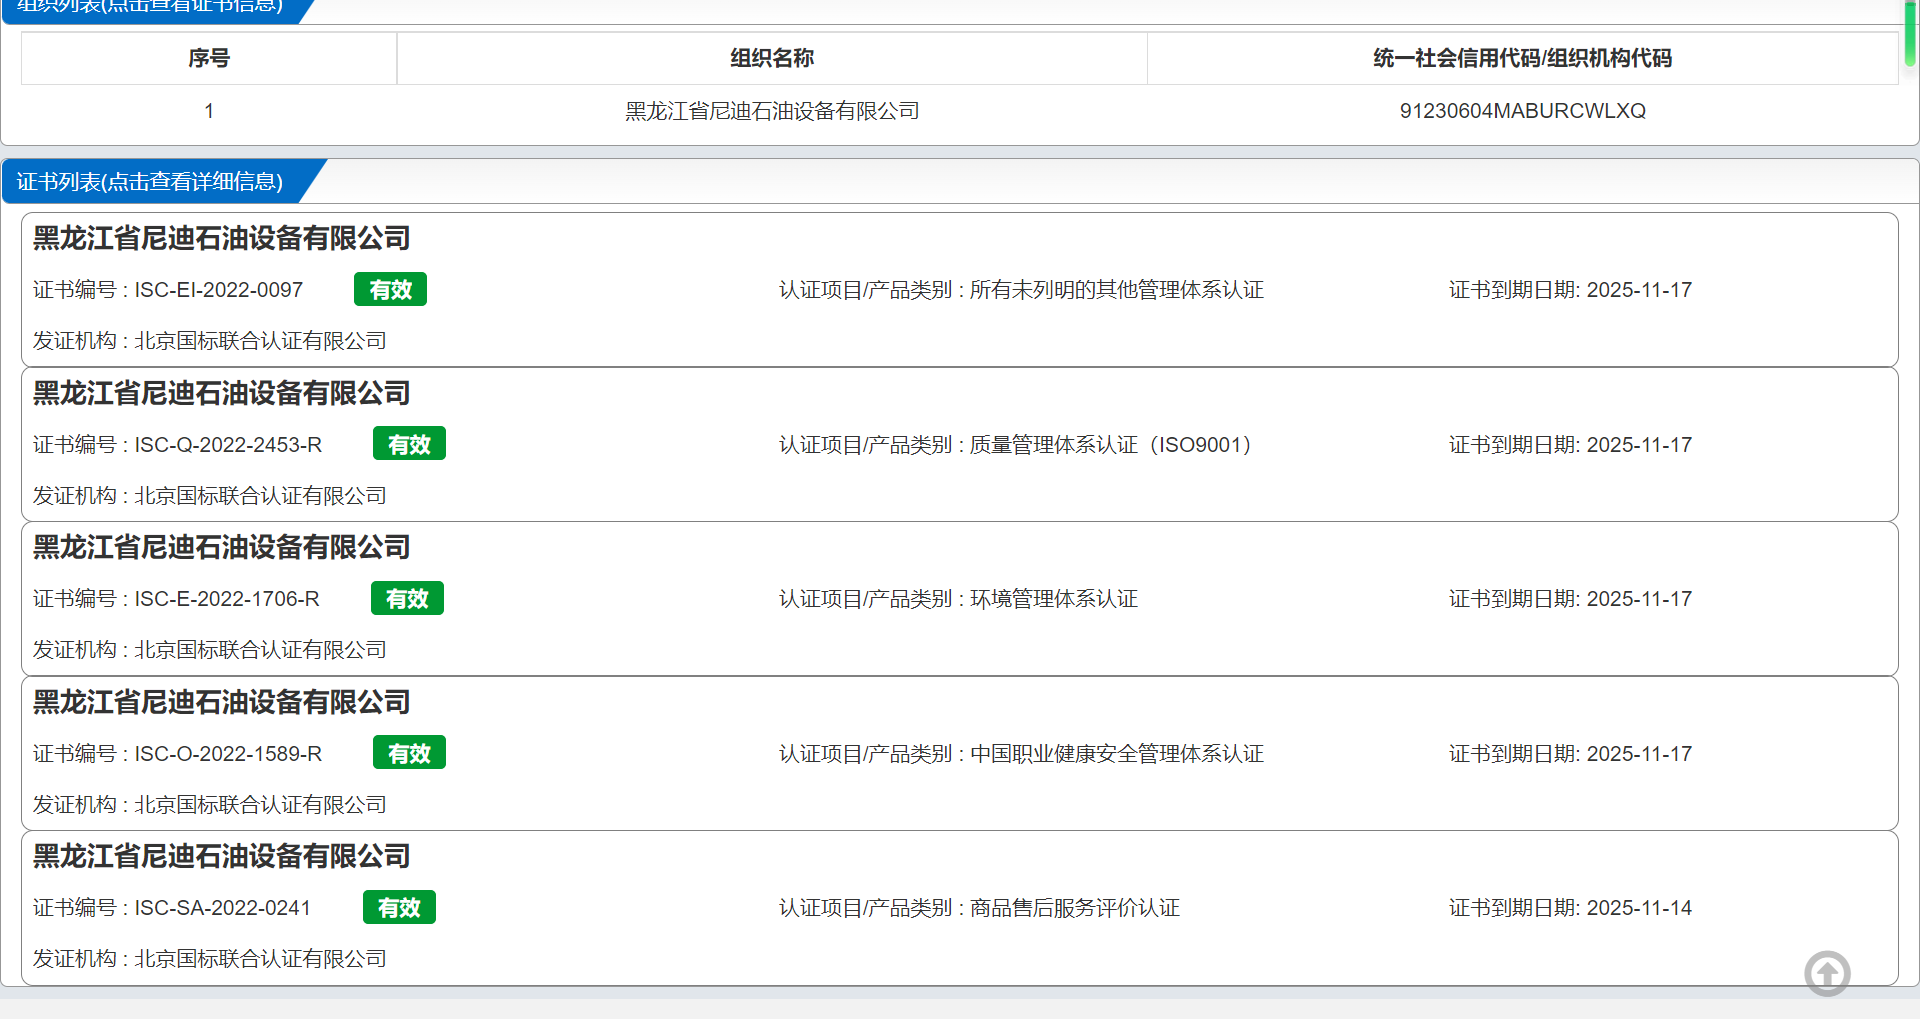Viewport: 1920px width, 1019px height.
Task: Click expiry date 2025-11-14
Action: pyautogui.click(x=1639, y=908)
